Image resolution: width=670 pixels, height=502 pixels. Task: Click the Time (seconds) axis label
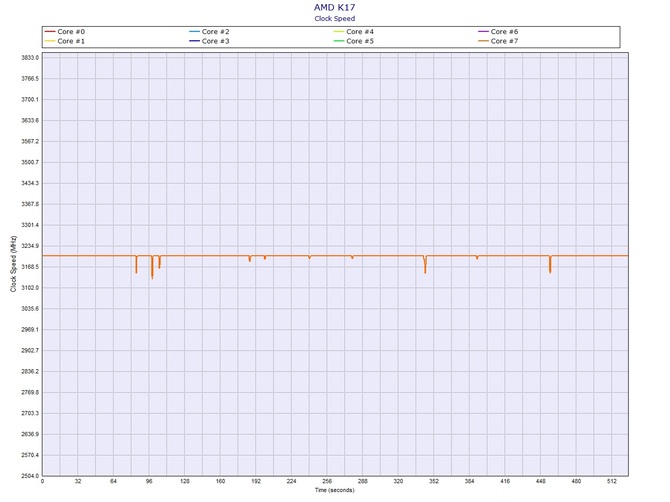[335, 490]
